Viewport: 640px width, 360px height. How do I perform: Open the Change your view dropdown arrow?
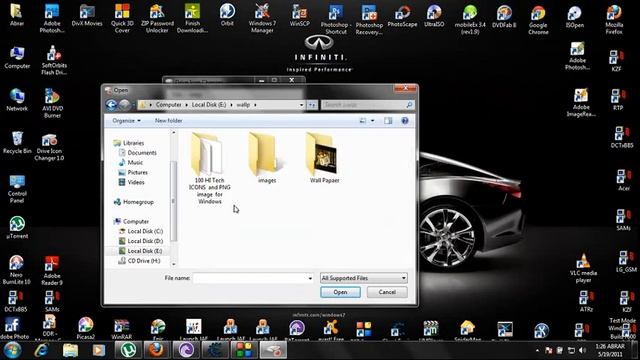372,121
